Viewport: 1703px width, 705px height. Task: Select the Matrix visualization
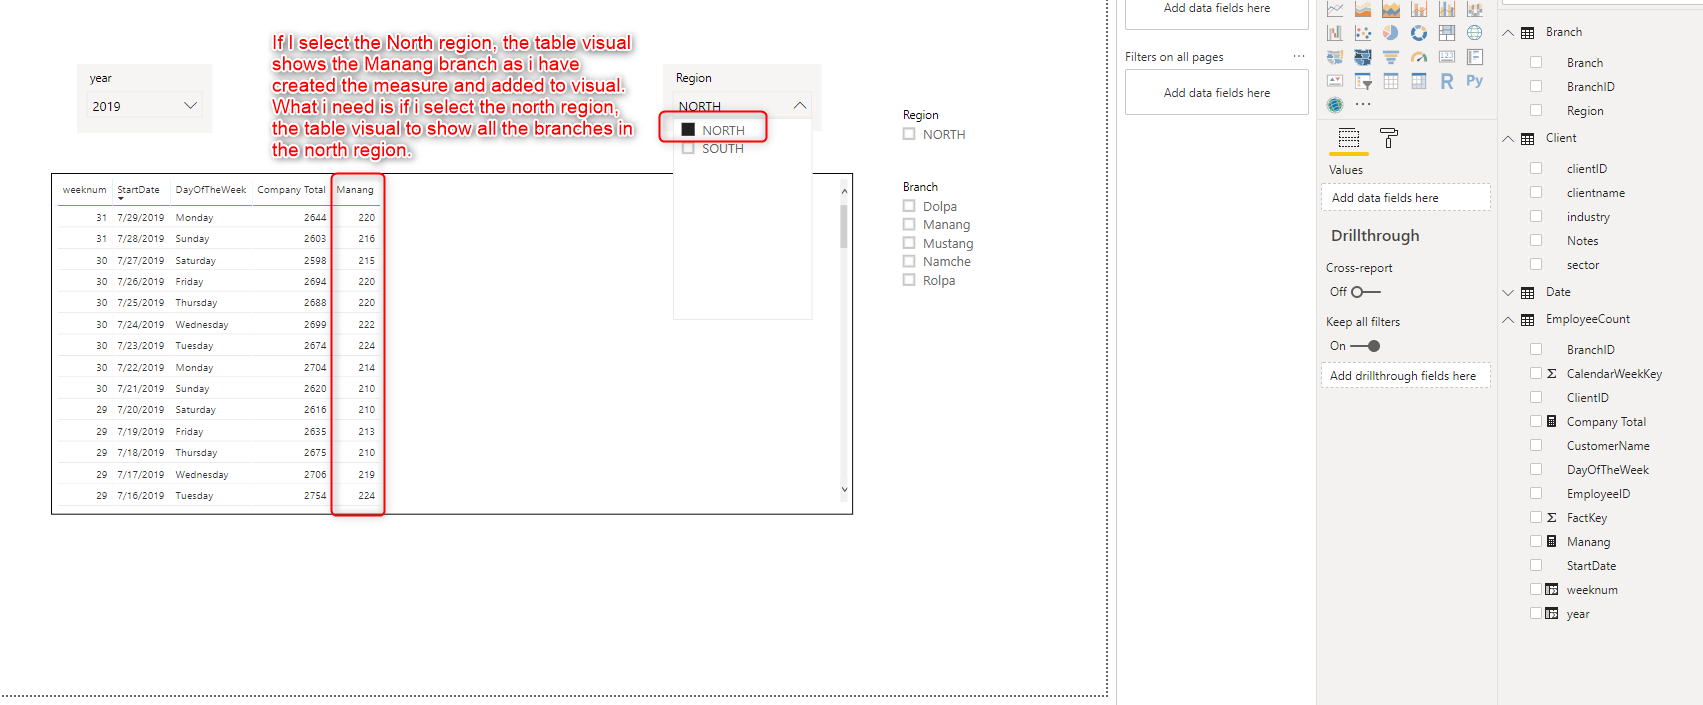(x=1419, y=81)
